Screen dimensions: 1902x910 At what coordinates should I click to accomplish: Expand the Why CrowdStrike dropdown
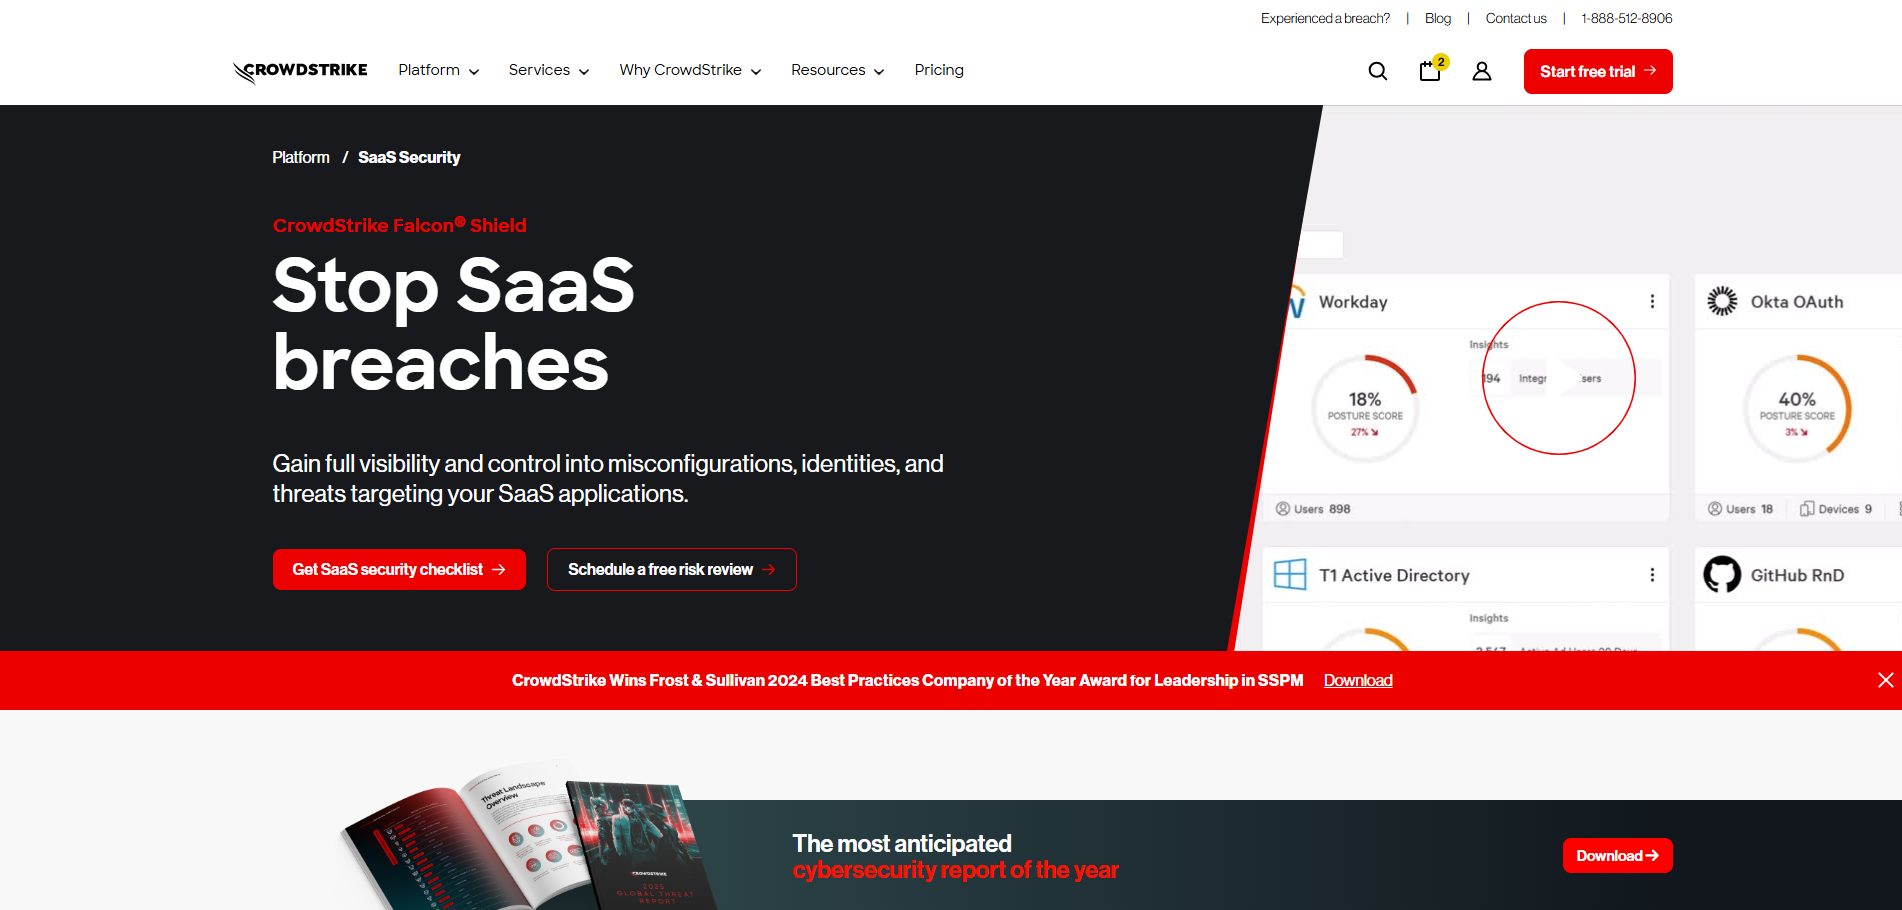[x=690, y=70]
